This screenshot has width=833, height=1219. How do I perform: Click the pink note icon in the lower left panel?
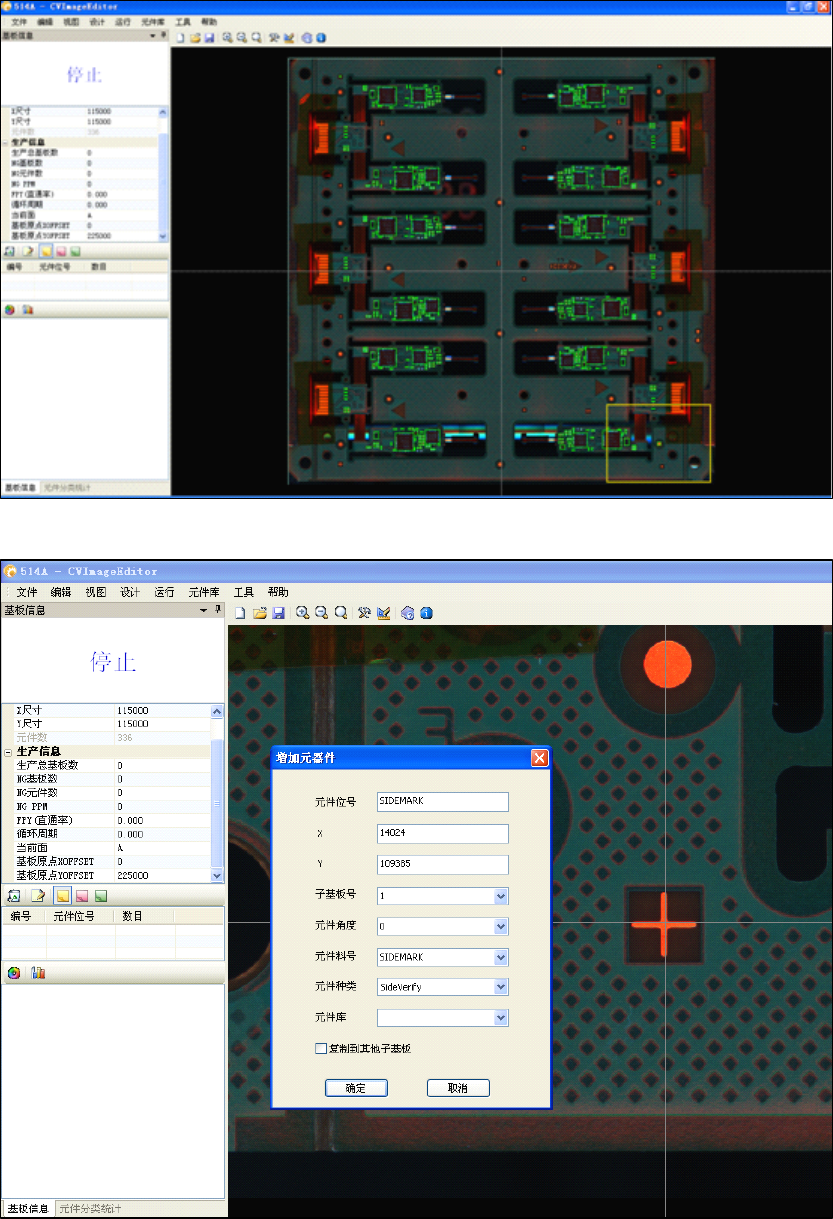pyautogui.click(x=82, y=895)
